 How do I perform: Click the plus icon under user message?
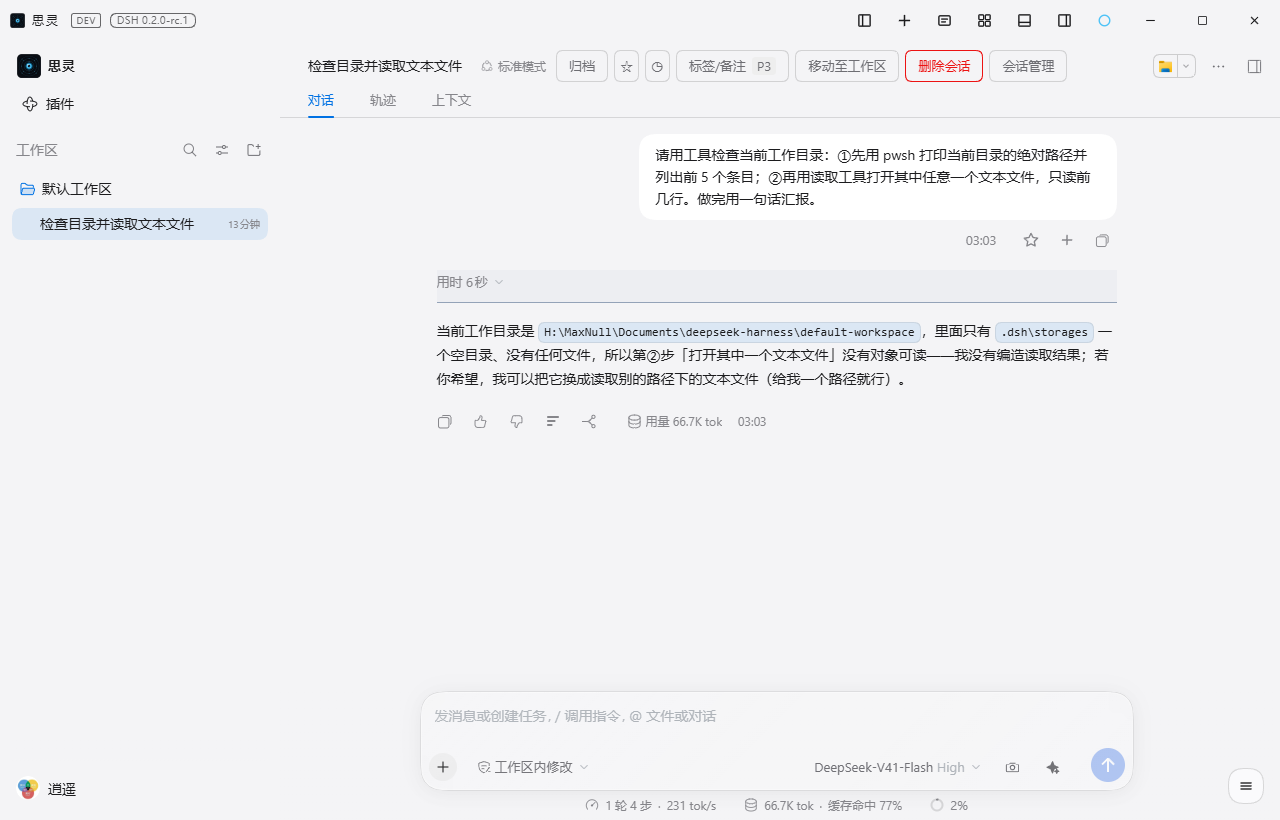click(1067, 240)
